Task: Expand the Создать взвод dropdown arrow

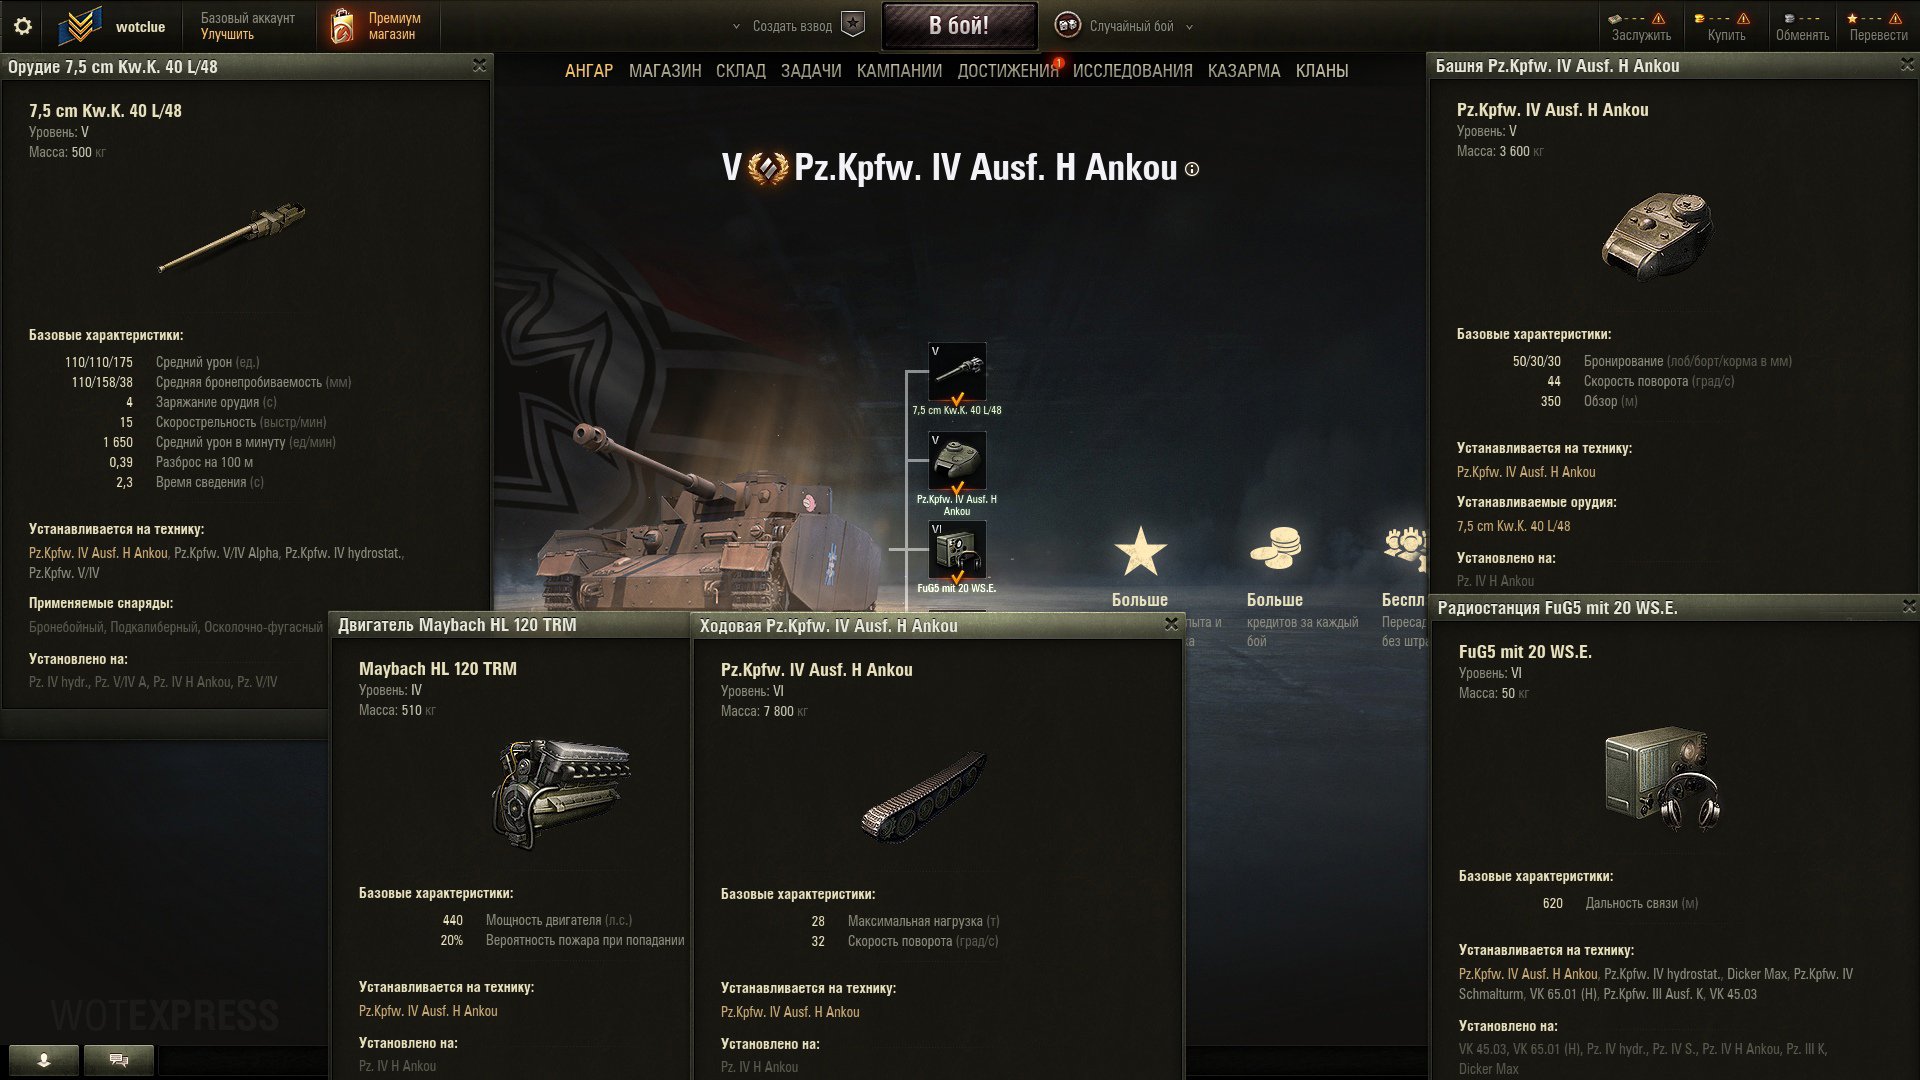Action: tap(737, 27)
